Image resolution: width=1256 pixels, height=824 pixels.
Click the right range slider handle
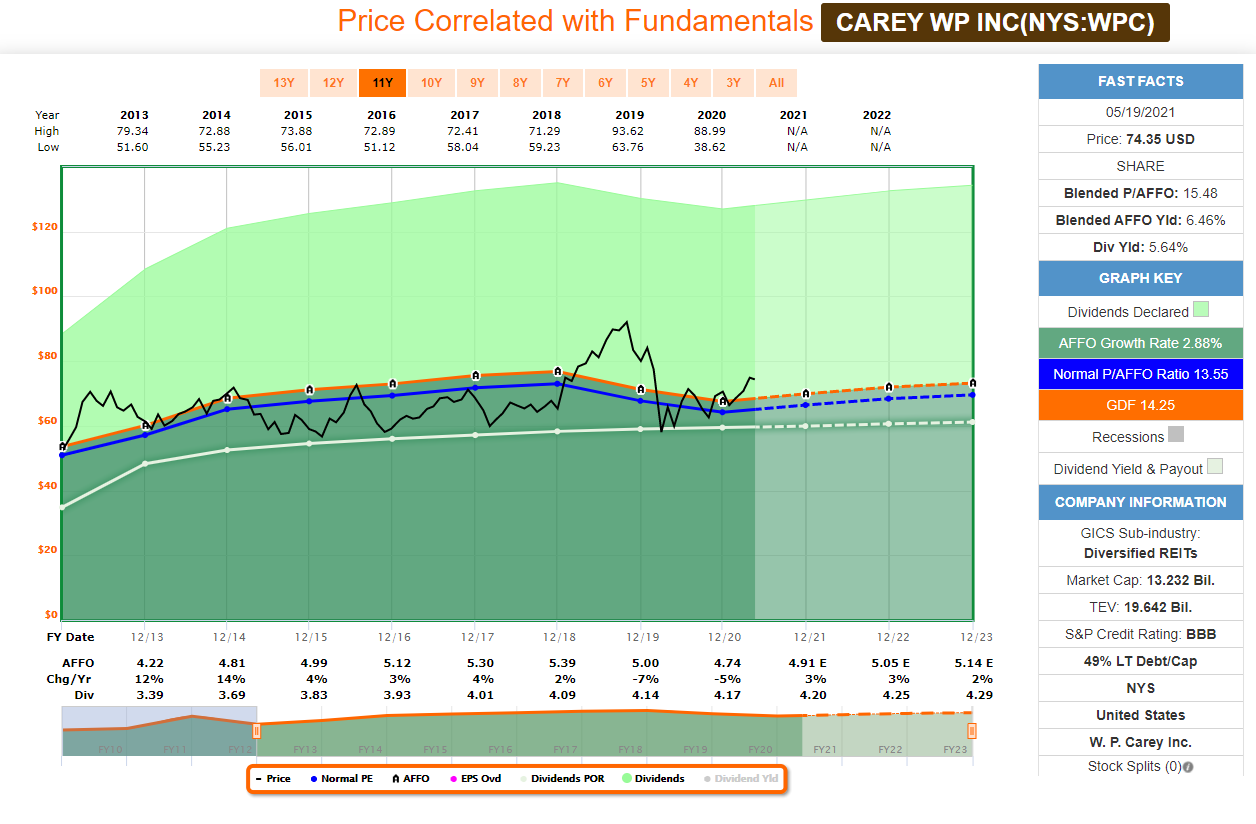[x=971, y=731]
